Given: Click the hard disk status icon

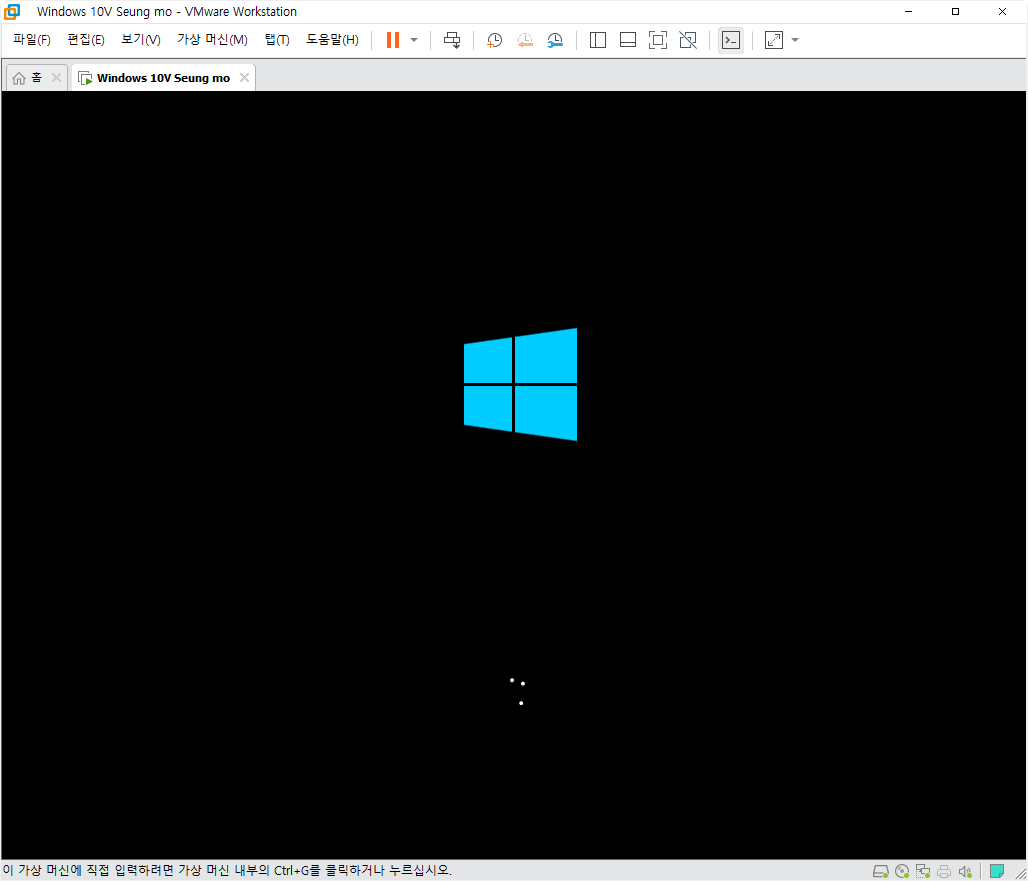Looking at the screenshot, I should tap(880, 871).
